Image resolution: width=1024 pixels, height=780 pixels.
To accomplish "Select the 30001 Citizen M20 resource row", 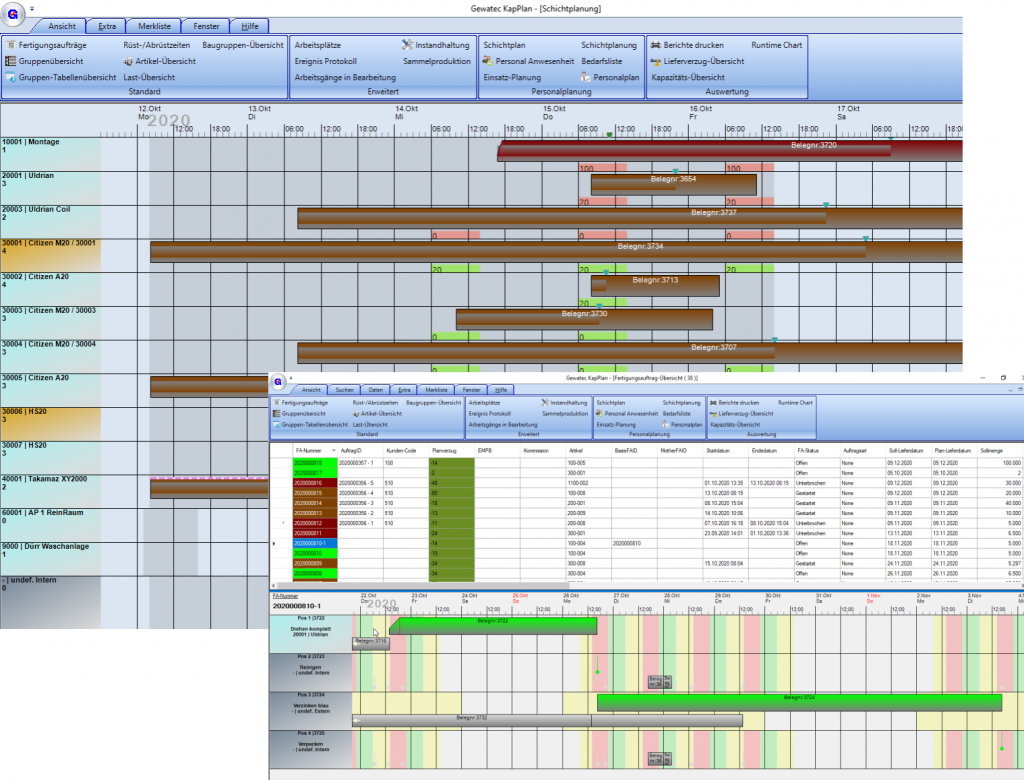I will coord(50,249).
